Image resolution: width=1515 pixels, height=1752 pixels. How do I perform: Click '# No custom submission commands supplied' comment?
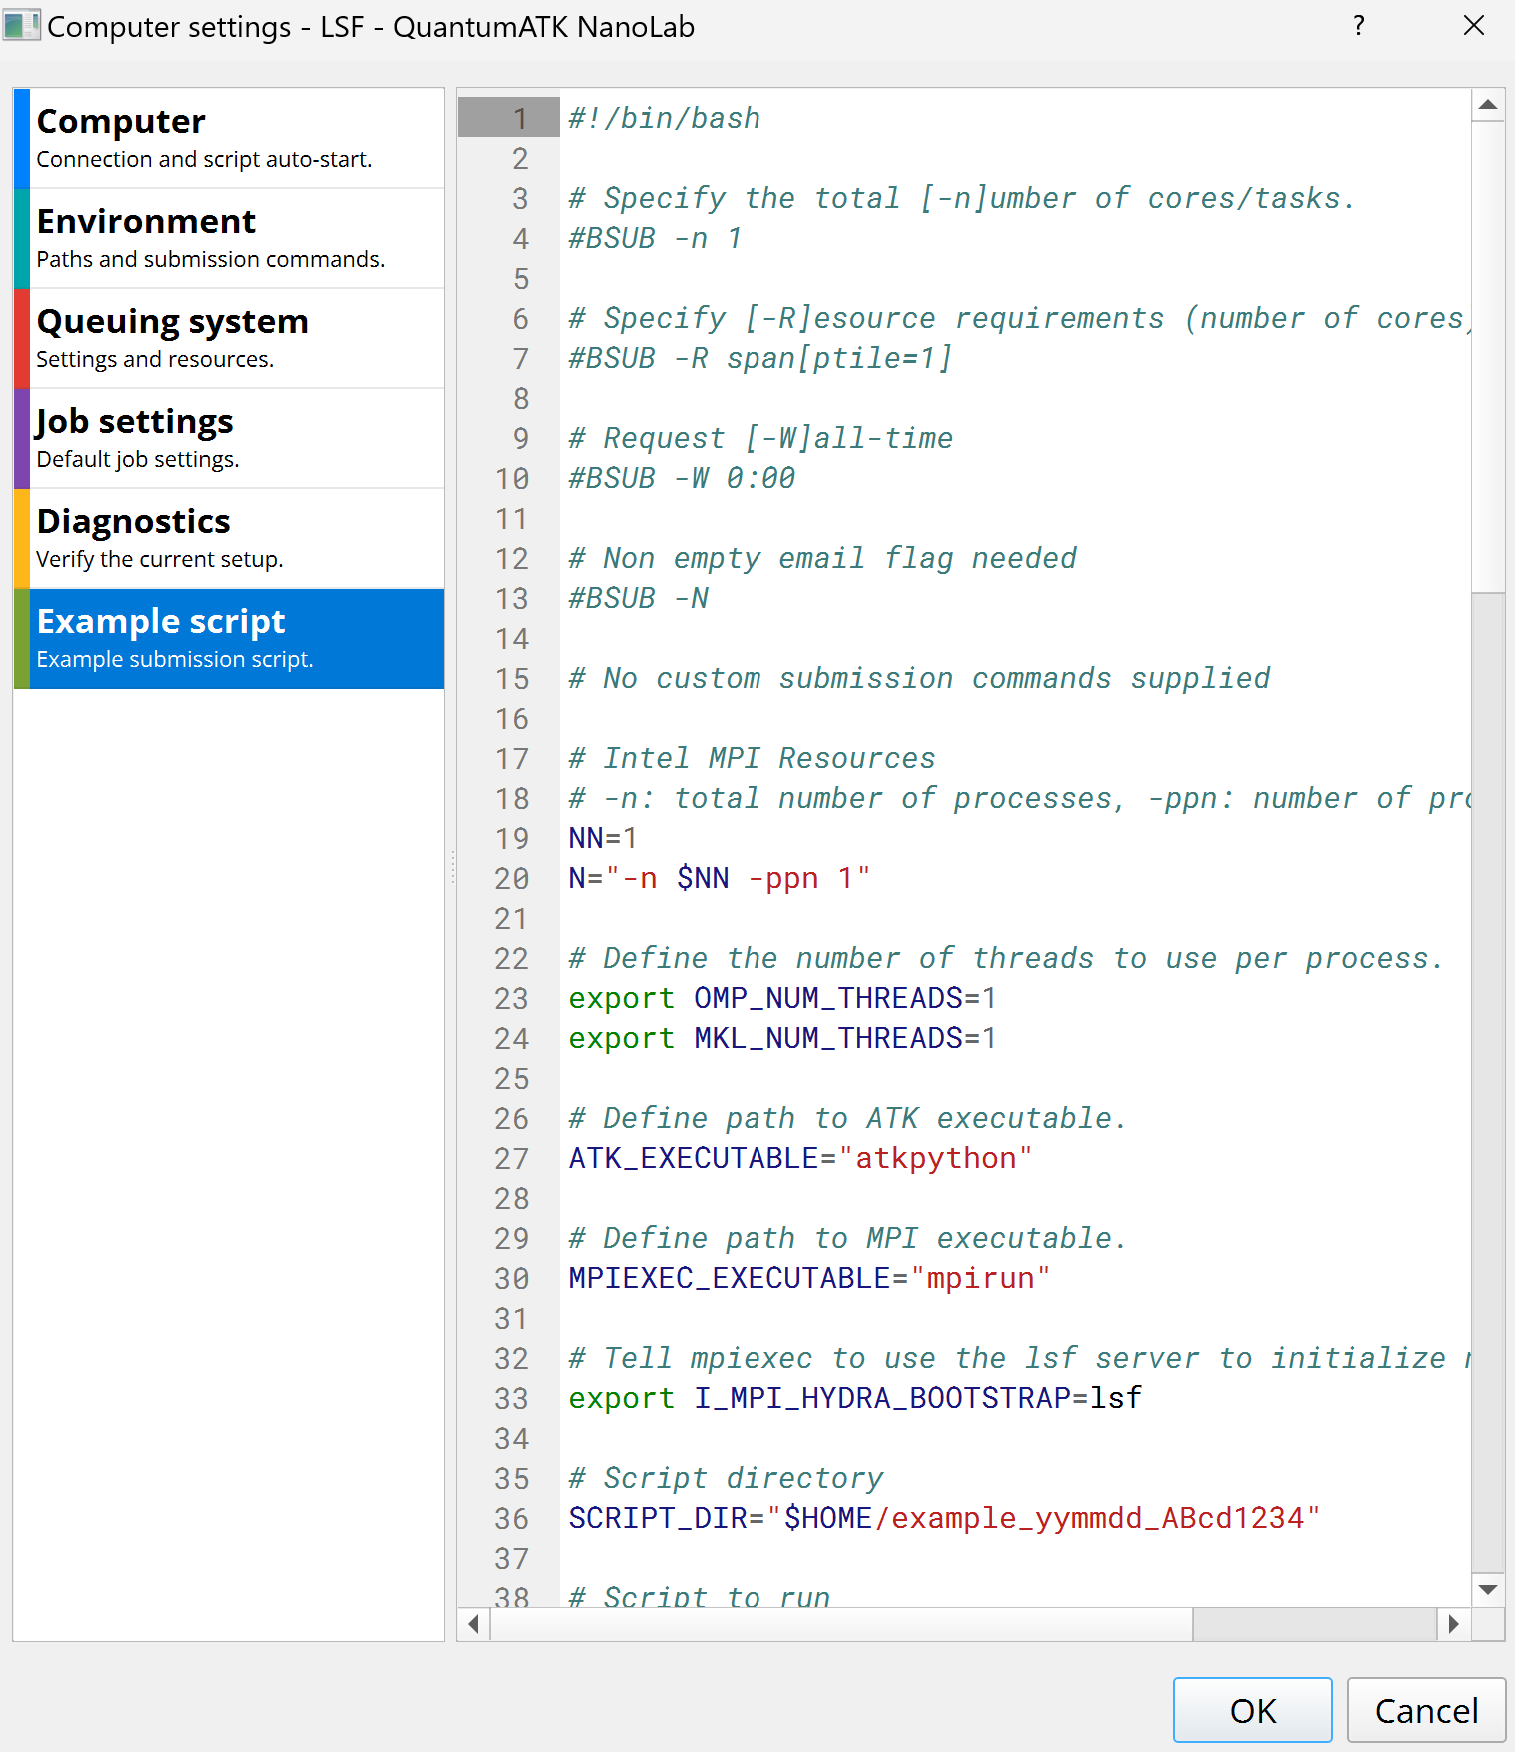coord(919,678)
